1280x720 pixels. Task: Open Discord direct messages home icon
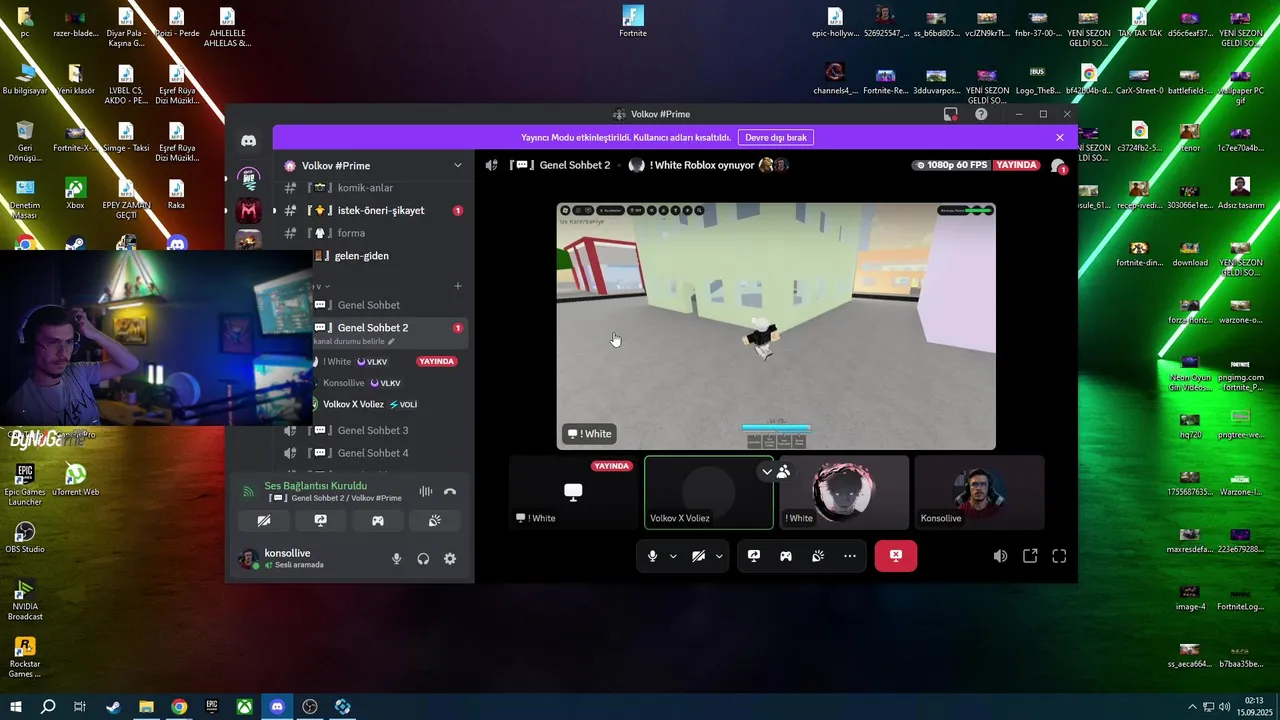248,141
